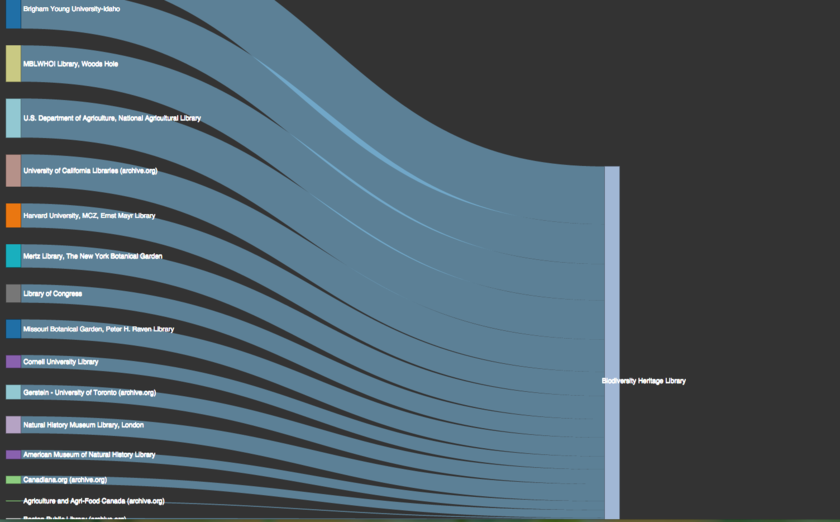Screen dimensions: 840x522
Task: Click the 'Natural History Museum Library, London' label
Action: (x=84, y=425)
